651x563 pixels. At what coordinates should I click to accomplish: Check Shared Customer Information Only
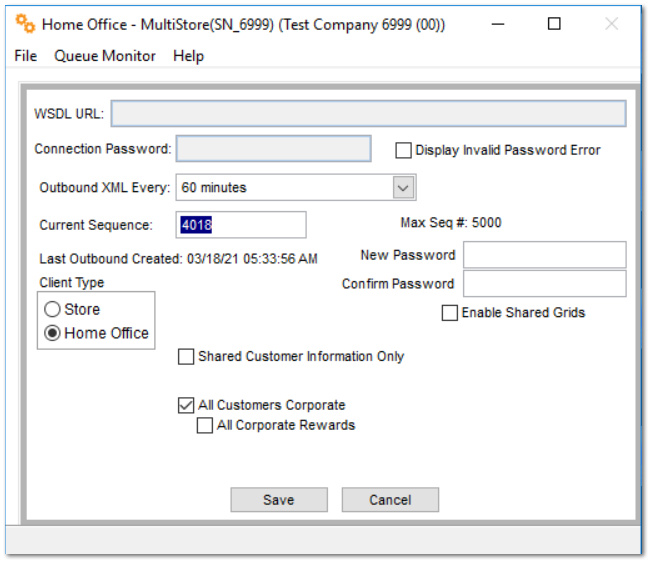click(186, 357)
